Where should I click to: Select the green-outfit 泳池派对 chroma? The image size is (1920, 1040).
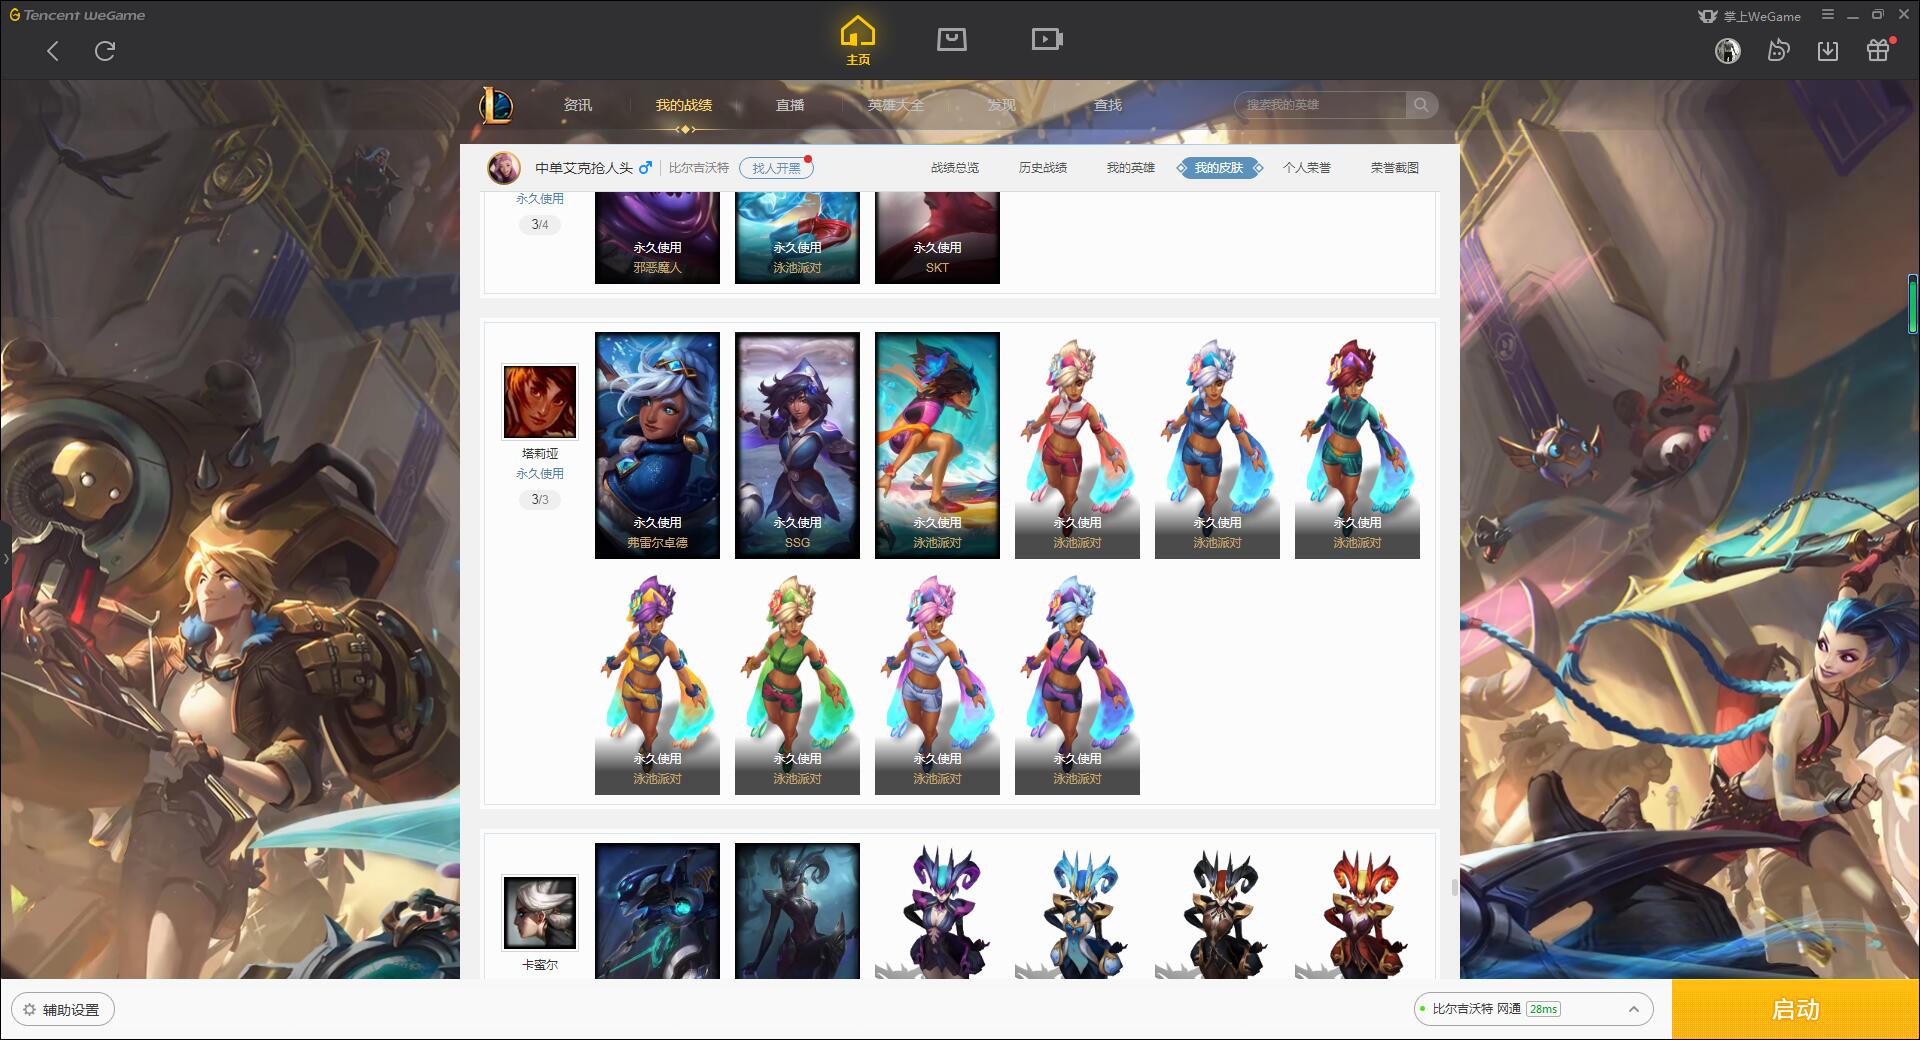coord(797,682)
